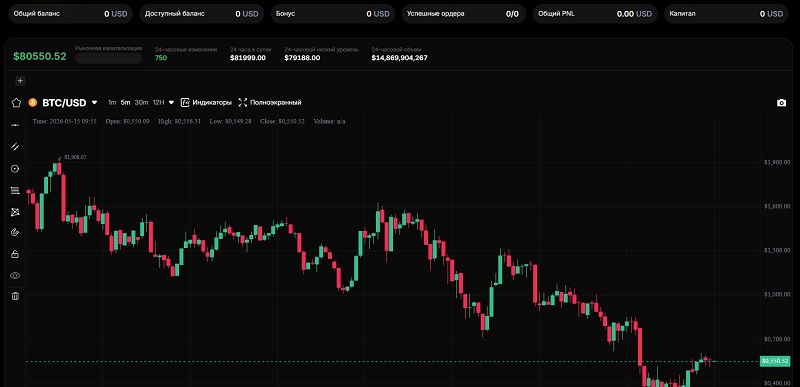Click the current price $80550.52 in green
The height and width of the screenshot is (387, 800).
pos(40,57)
